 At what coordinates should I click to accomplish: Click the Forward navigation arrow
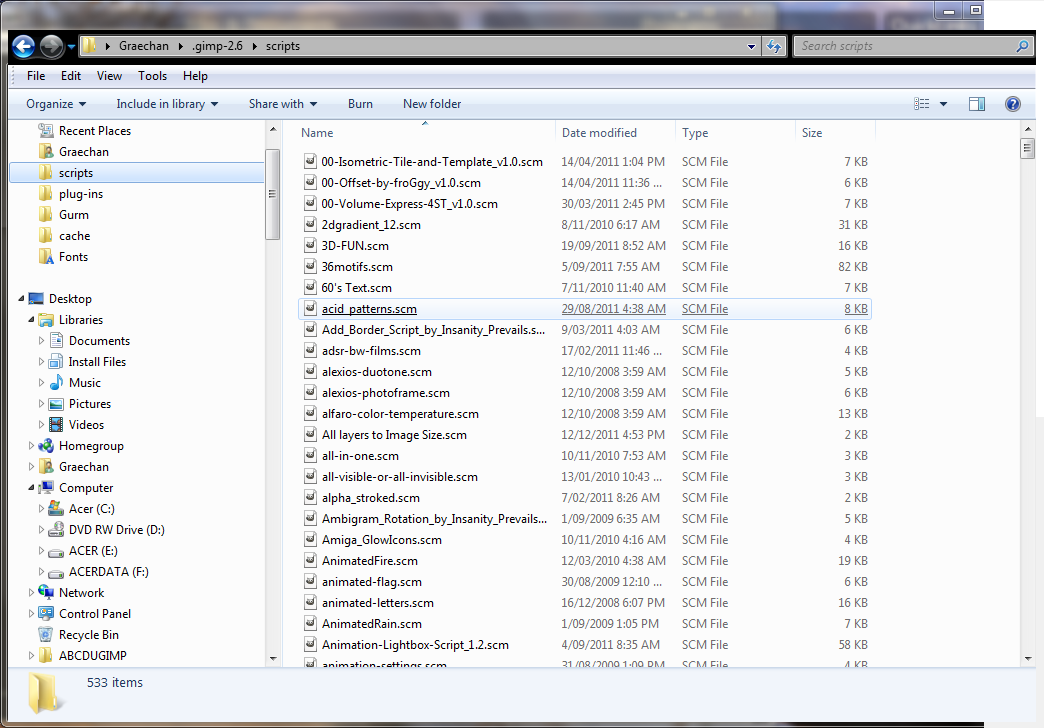coord(51,46)
